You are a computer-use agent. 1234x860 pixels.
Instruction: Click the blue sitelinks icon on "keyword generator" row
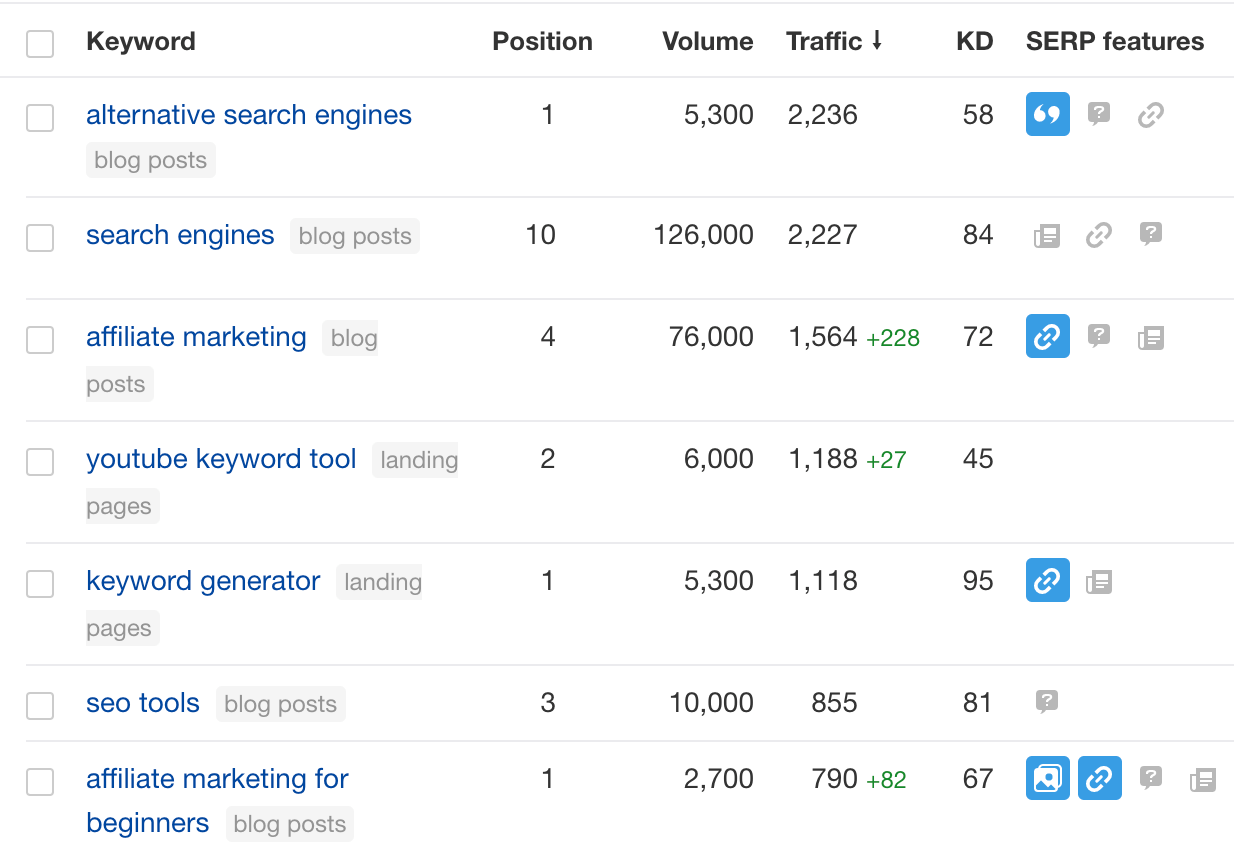[1047, 580]
